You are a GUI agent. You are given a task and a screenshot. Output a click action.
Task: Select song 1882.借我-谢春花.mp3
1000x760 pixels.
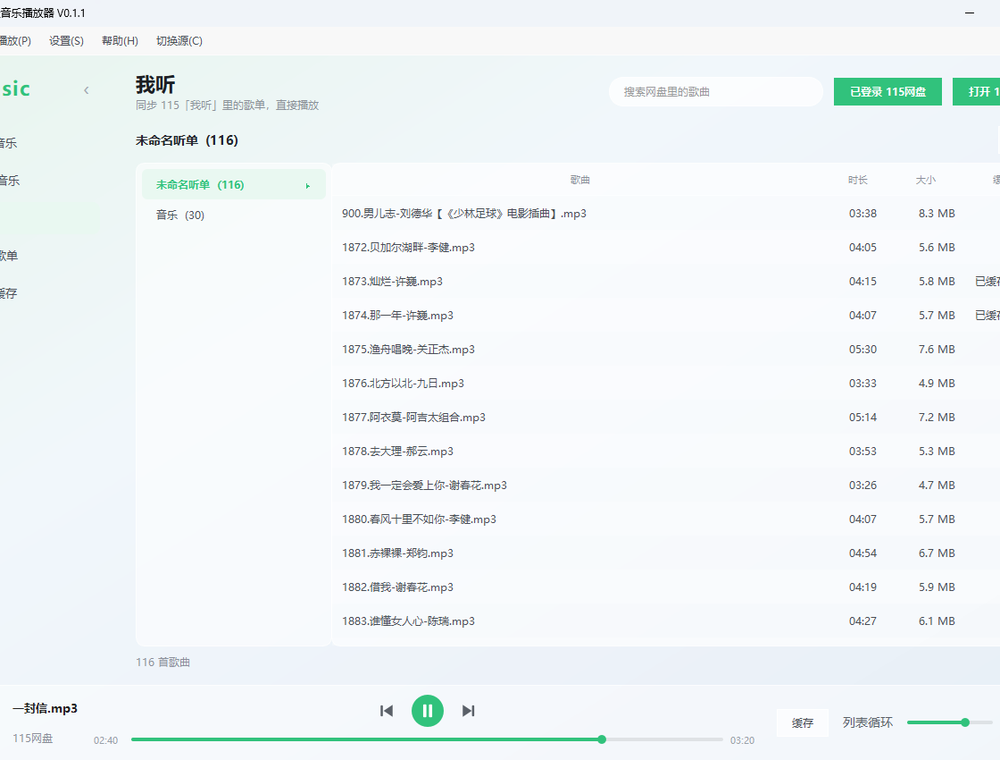click(x=666, y=587)
